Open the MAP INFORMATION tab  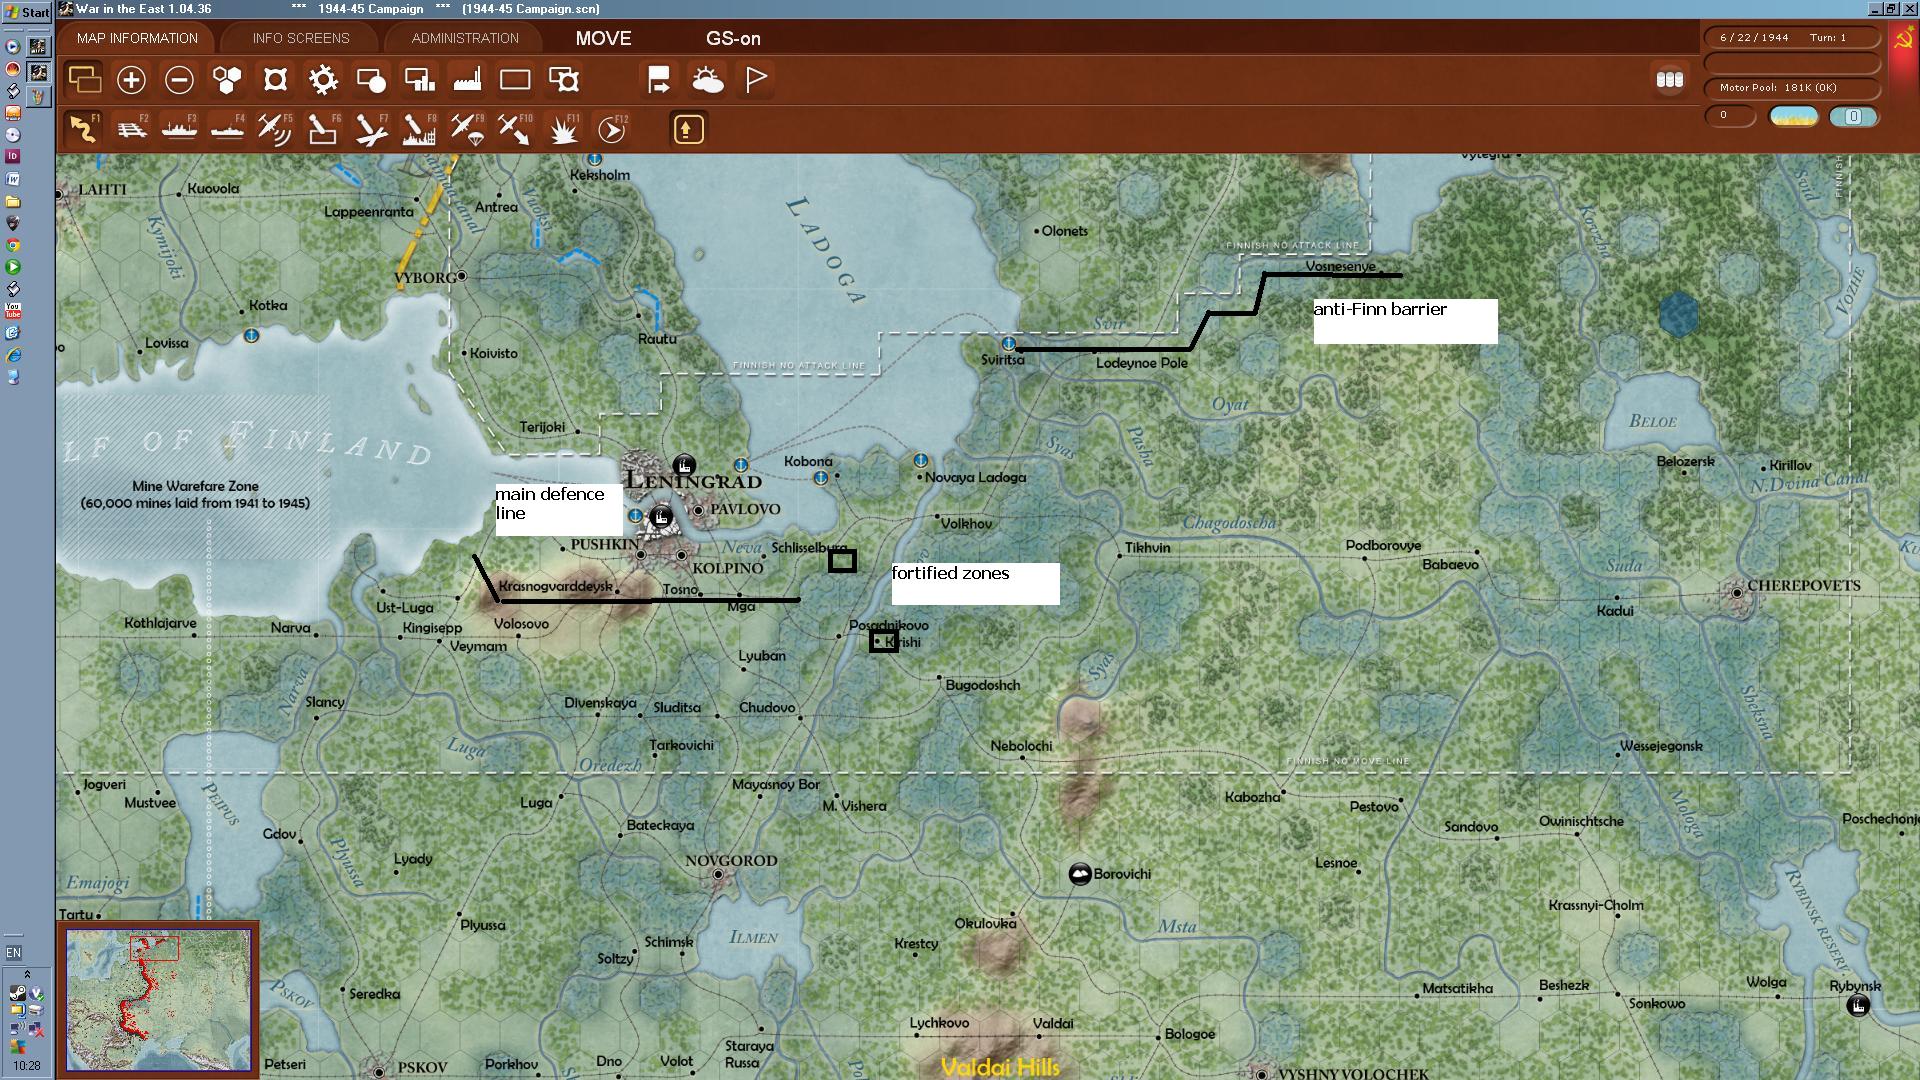137,38
